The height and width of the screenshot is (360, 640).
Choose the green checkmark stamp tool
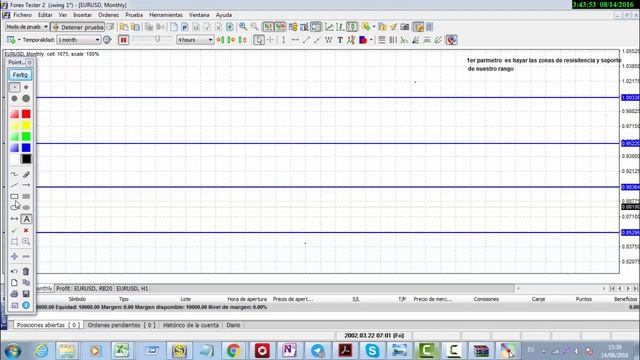pyautogui.click(x=14, y=230)
